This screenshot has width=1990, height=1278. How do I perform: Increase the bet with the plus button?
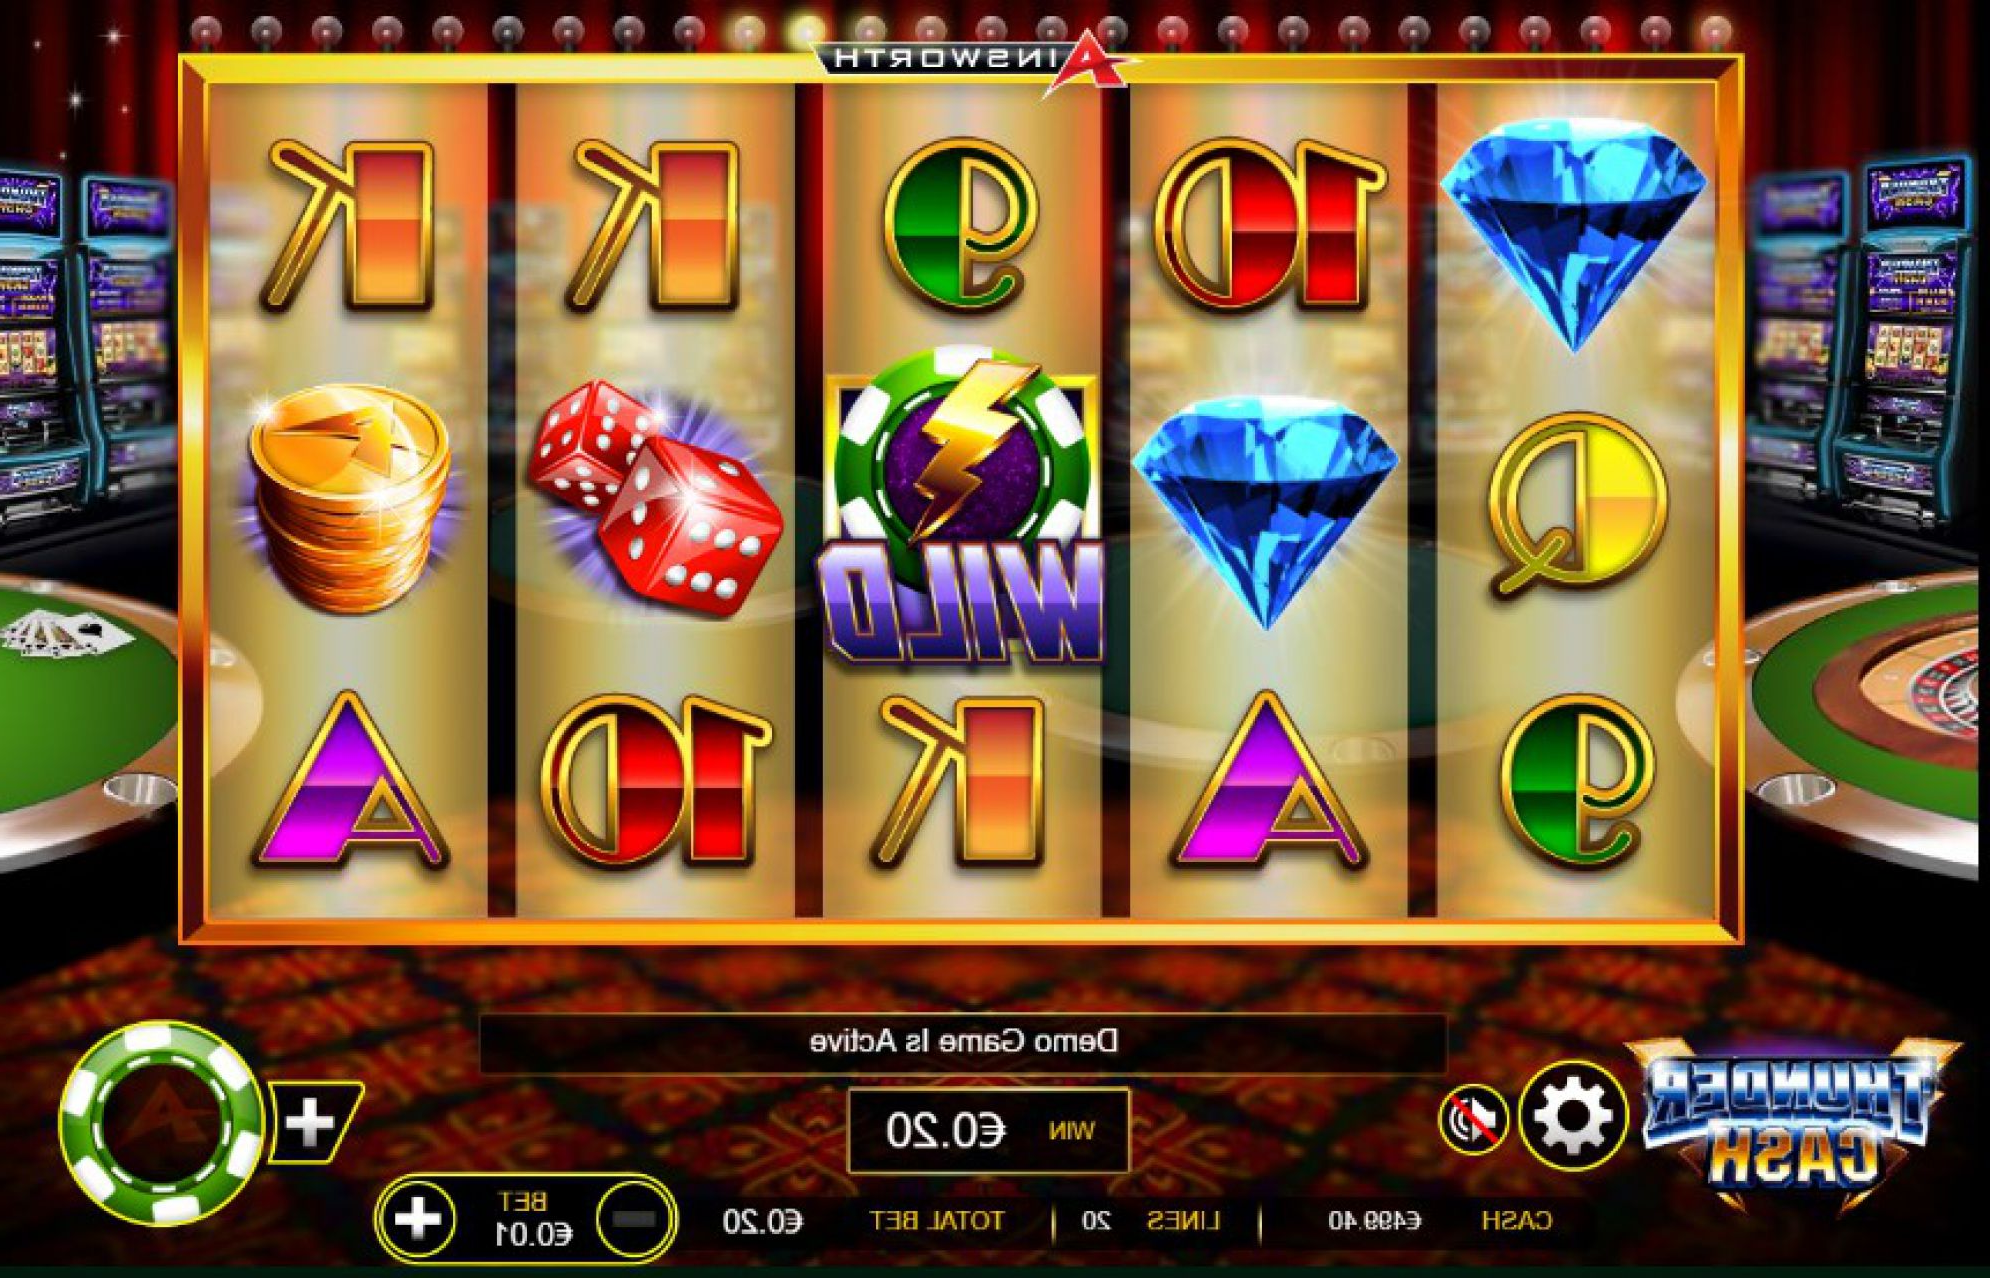tap(417, 1218)
